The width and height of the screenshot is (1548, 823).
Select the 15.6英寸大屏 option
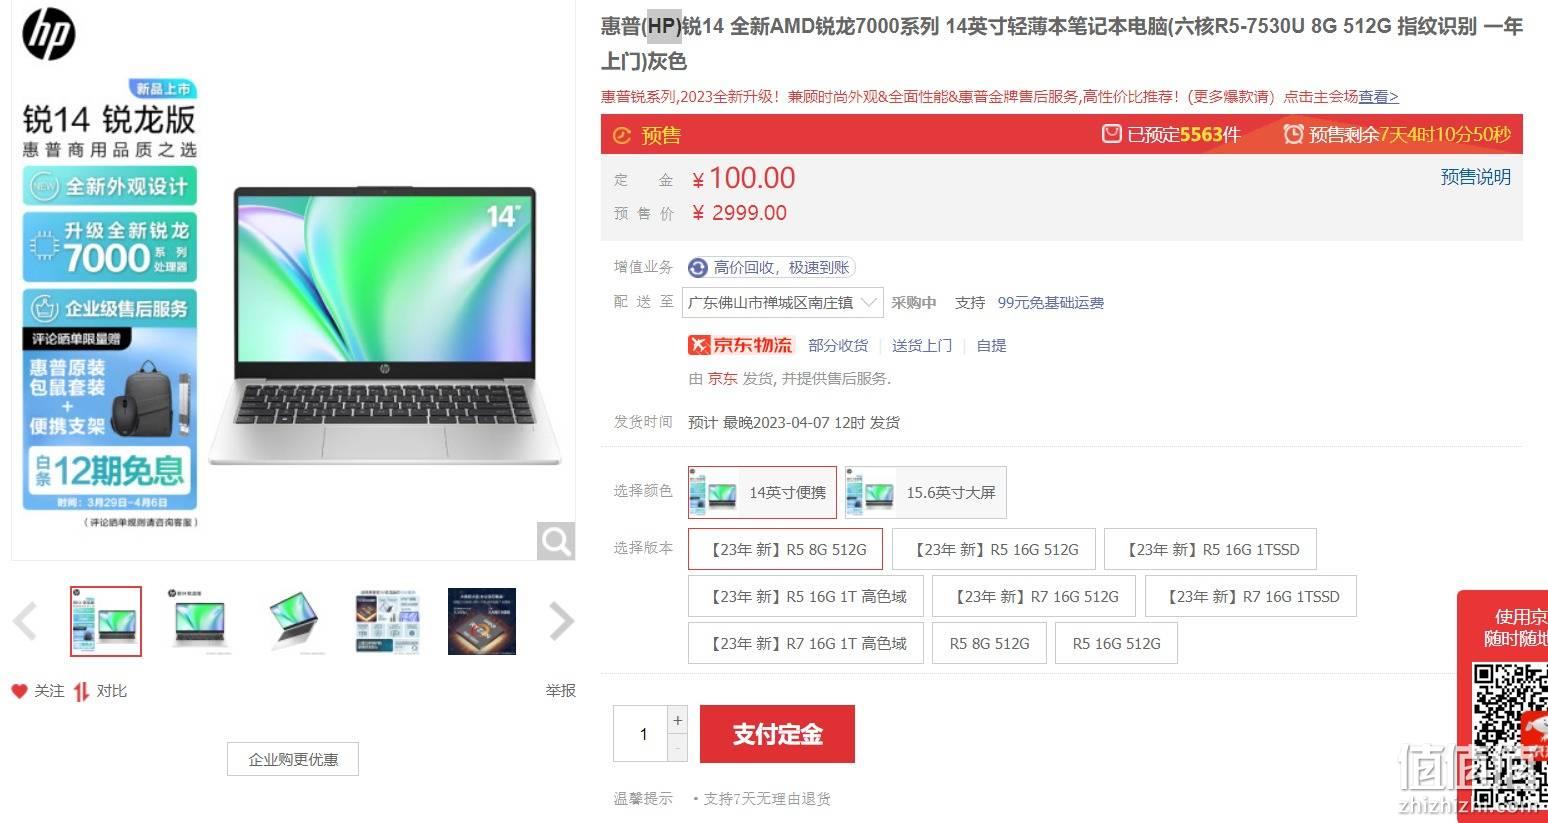[925, 492]
